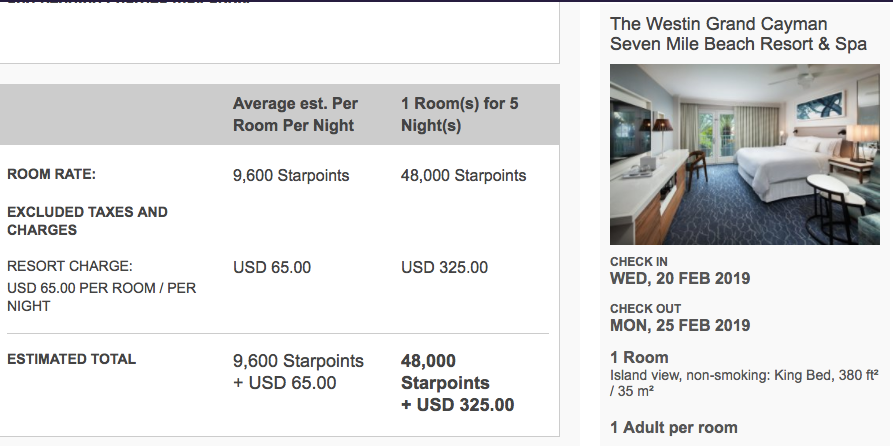Viewport: 893px width, 446px height.
Task: Click the EXCLUDED TAXES AND CHARGES heading
Action: pyautogui.click(x=87, y=221)
